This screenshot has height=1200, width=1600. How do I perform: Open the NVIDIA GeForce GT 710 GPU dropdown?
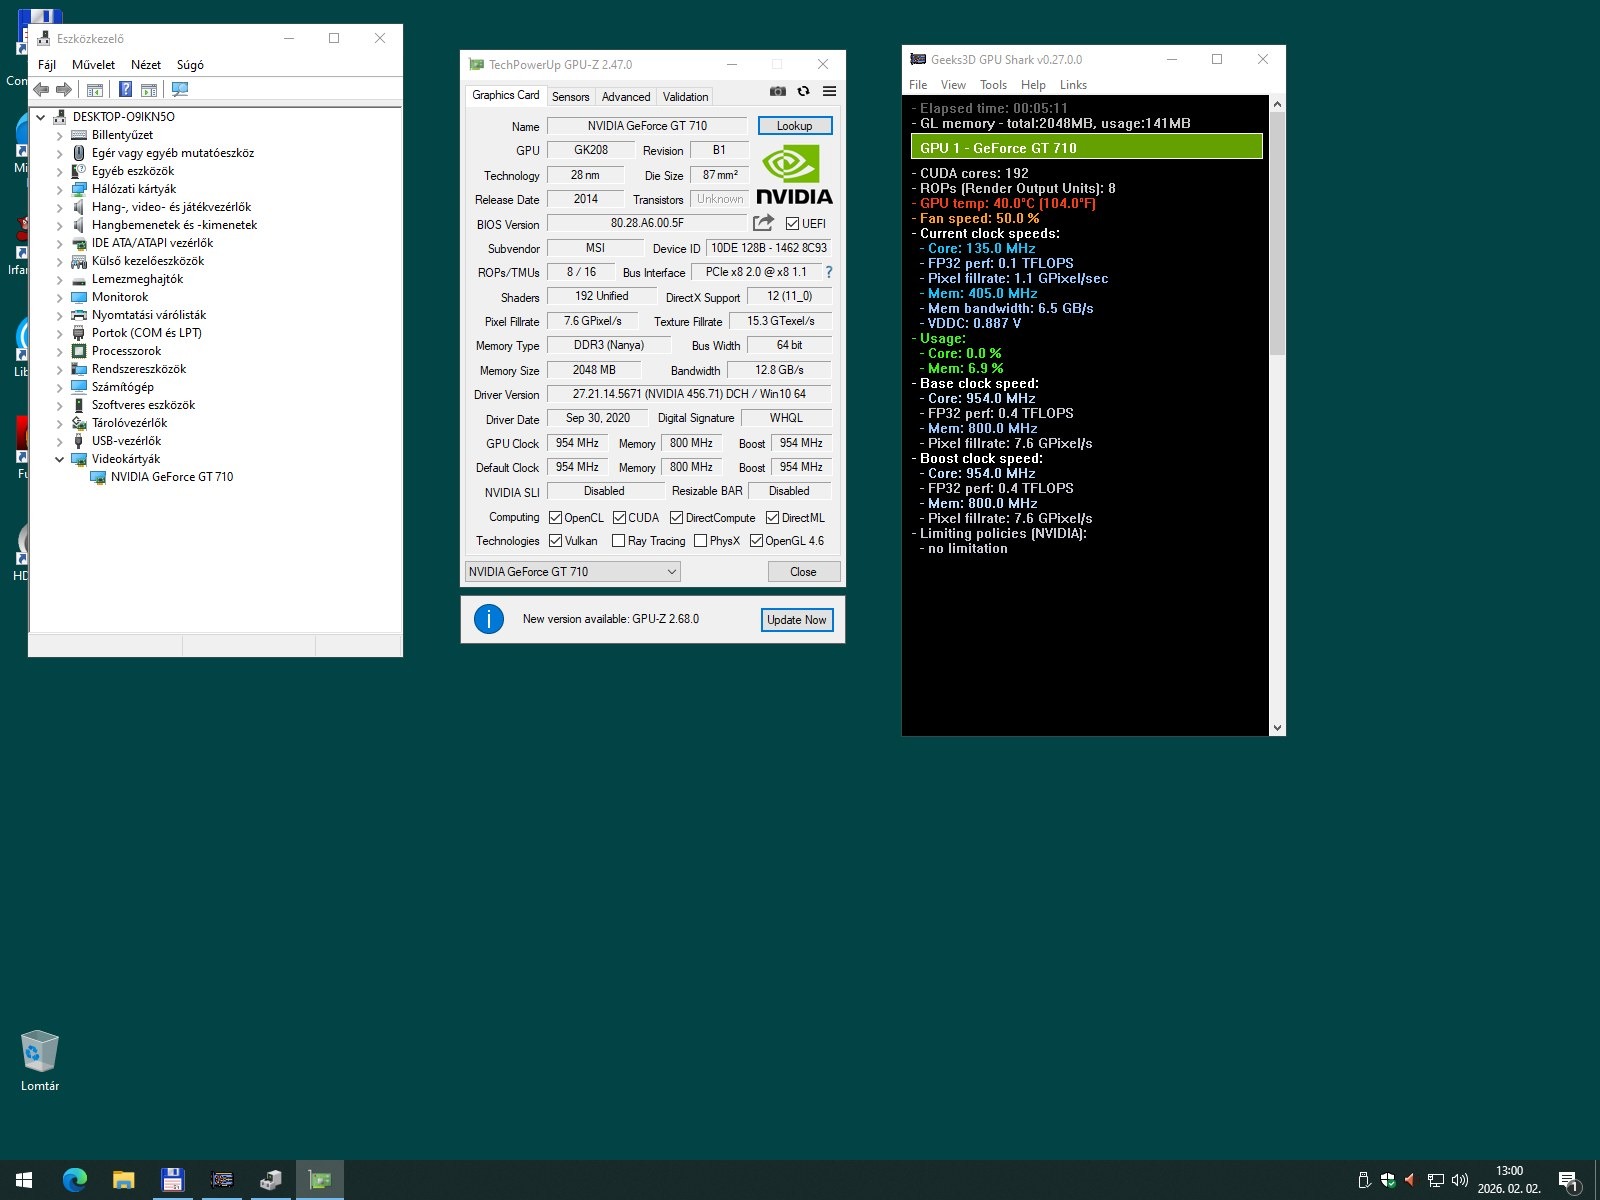(572, 572)
